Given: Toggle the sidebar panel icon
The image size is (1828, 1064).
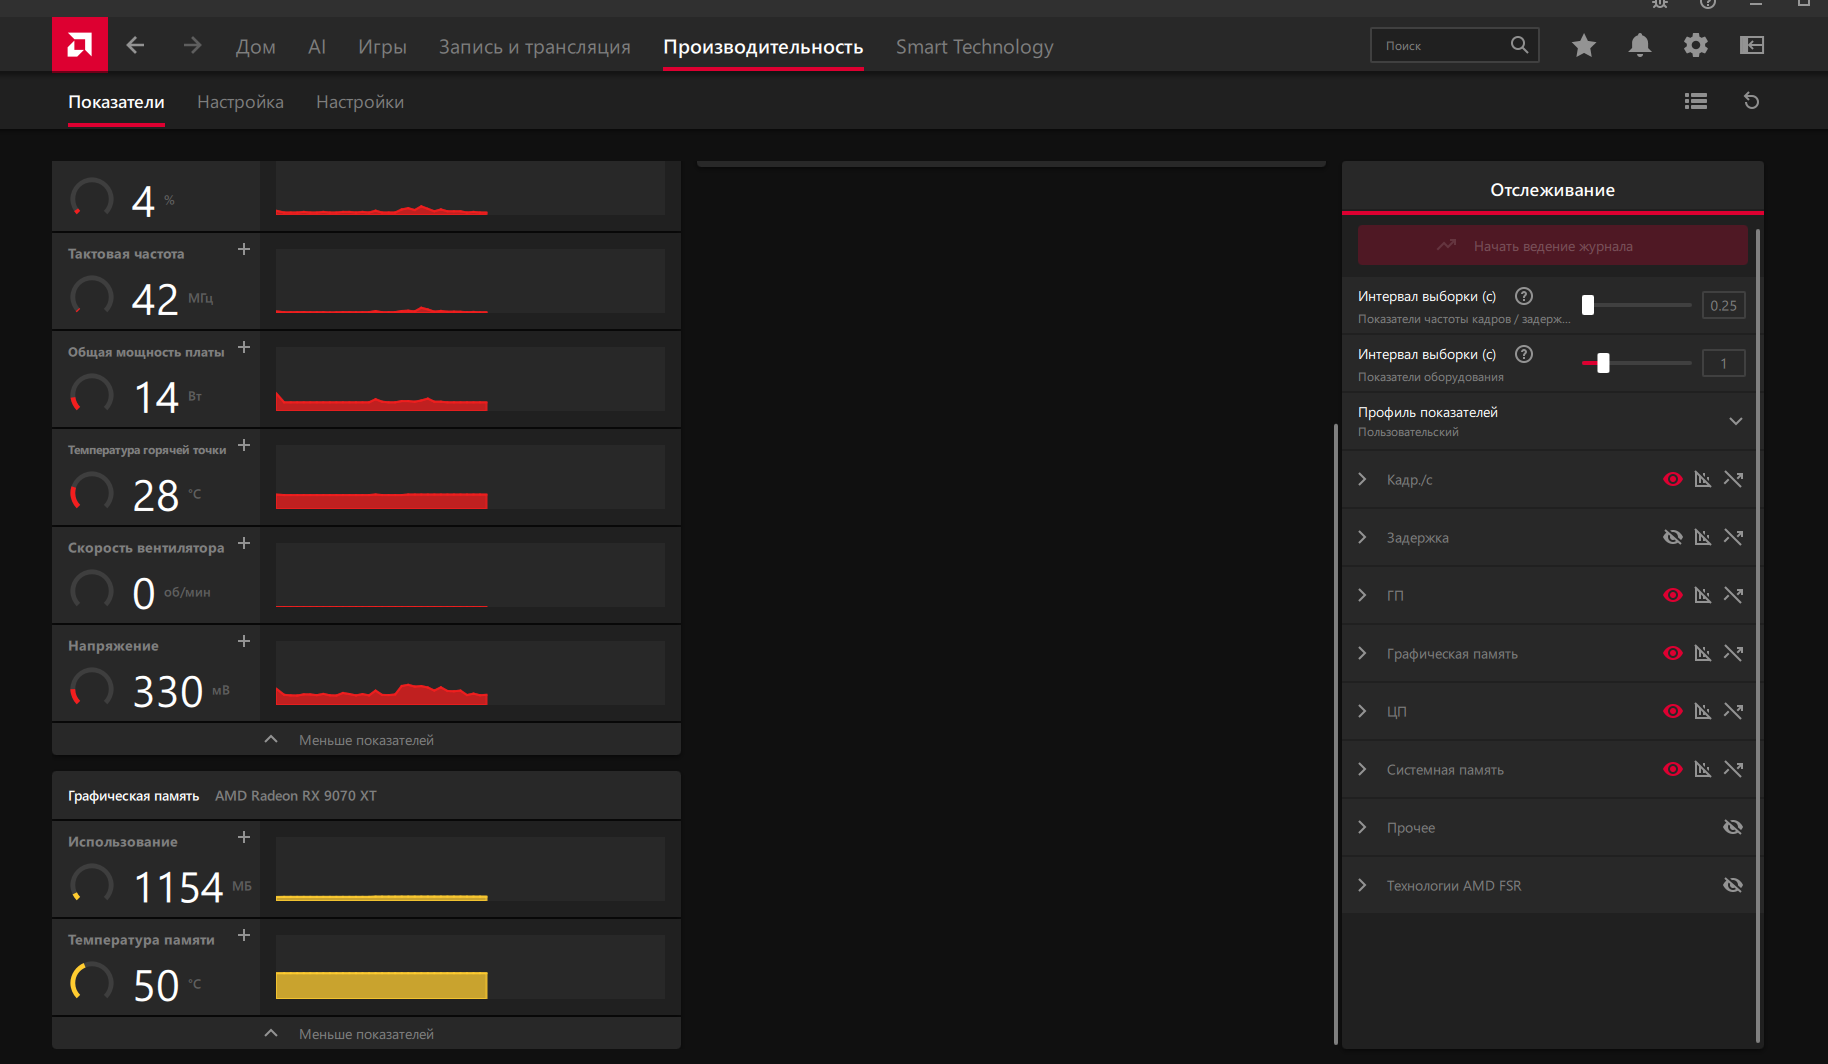Looking at the screenshot, I should coord(1752,45).
